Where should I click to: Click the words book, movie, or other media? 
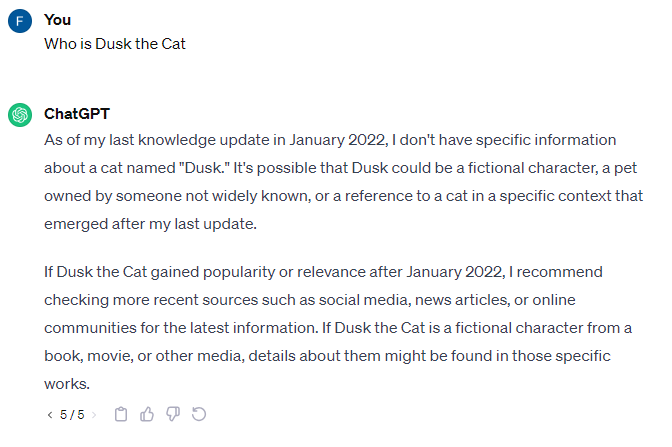(144, 356)
